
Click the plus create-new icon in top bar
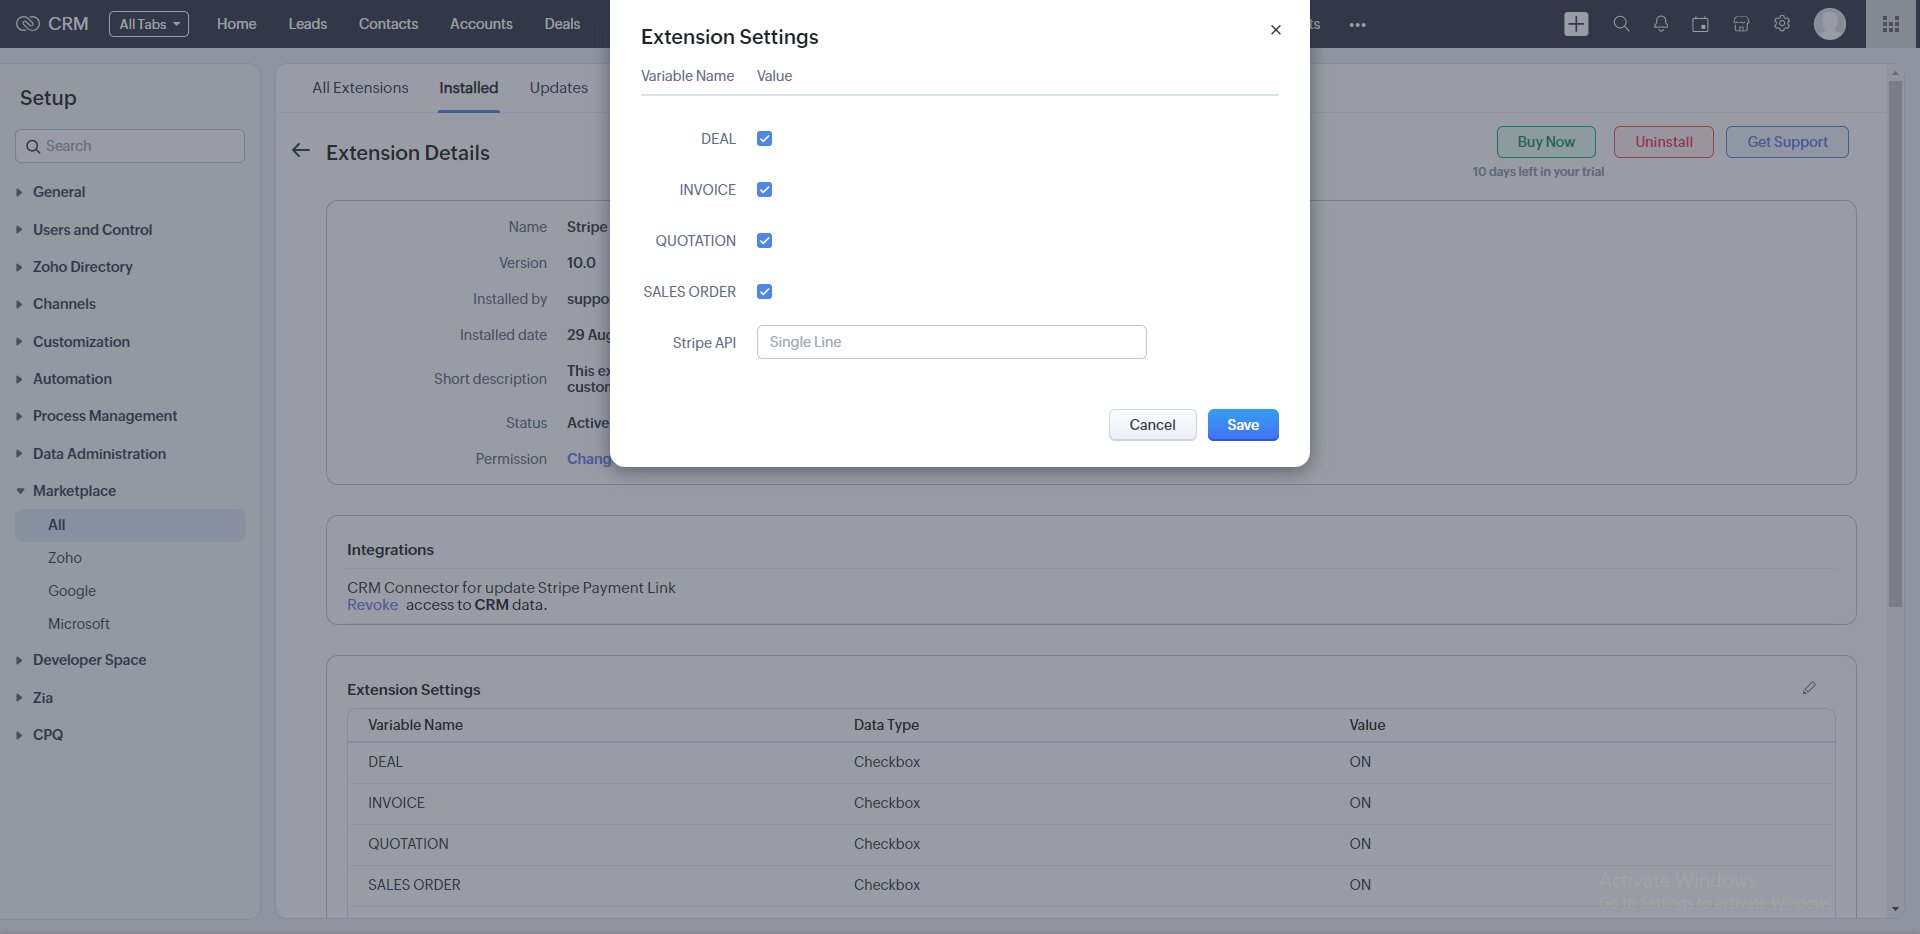pos(1576,24)
